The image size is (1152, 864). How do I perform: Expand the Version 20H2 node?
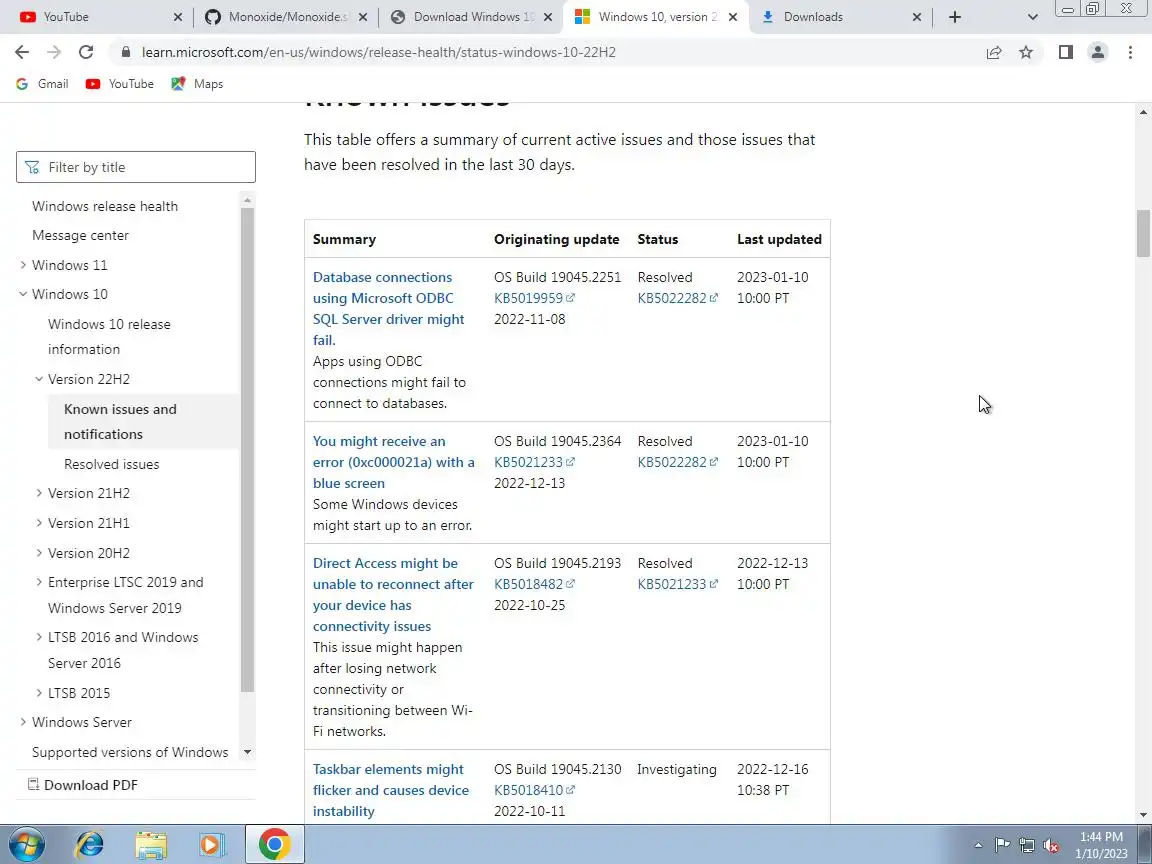[39, 553]
